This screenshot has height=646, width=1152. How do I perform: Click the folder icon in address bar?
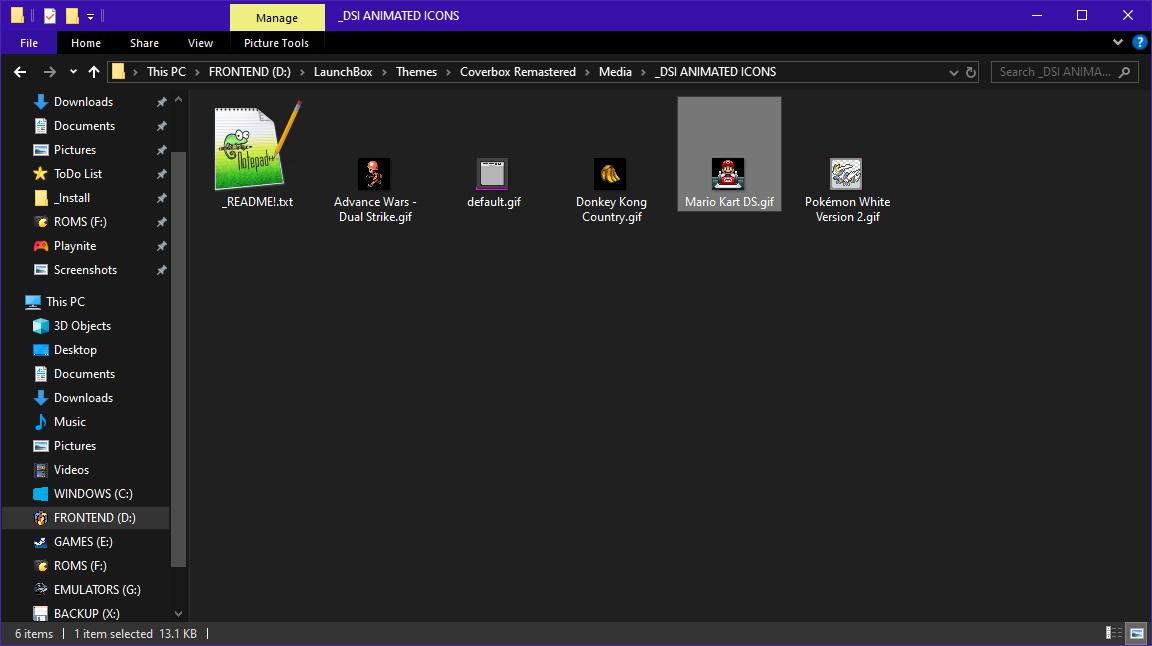118,72
